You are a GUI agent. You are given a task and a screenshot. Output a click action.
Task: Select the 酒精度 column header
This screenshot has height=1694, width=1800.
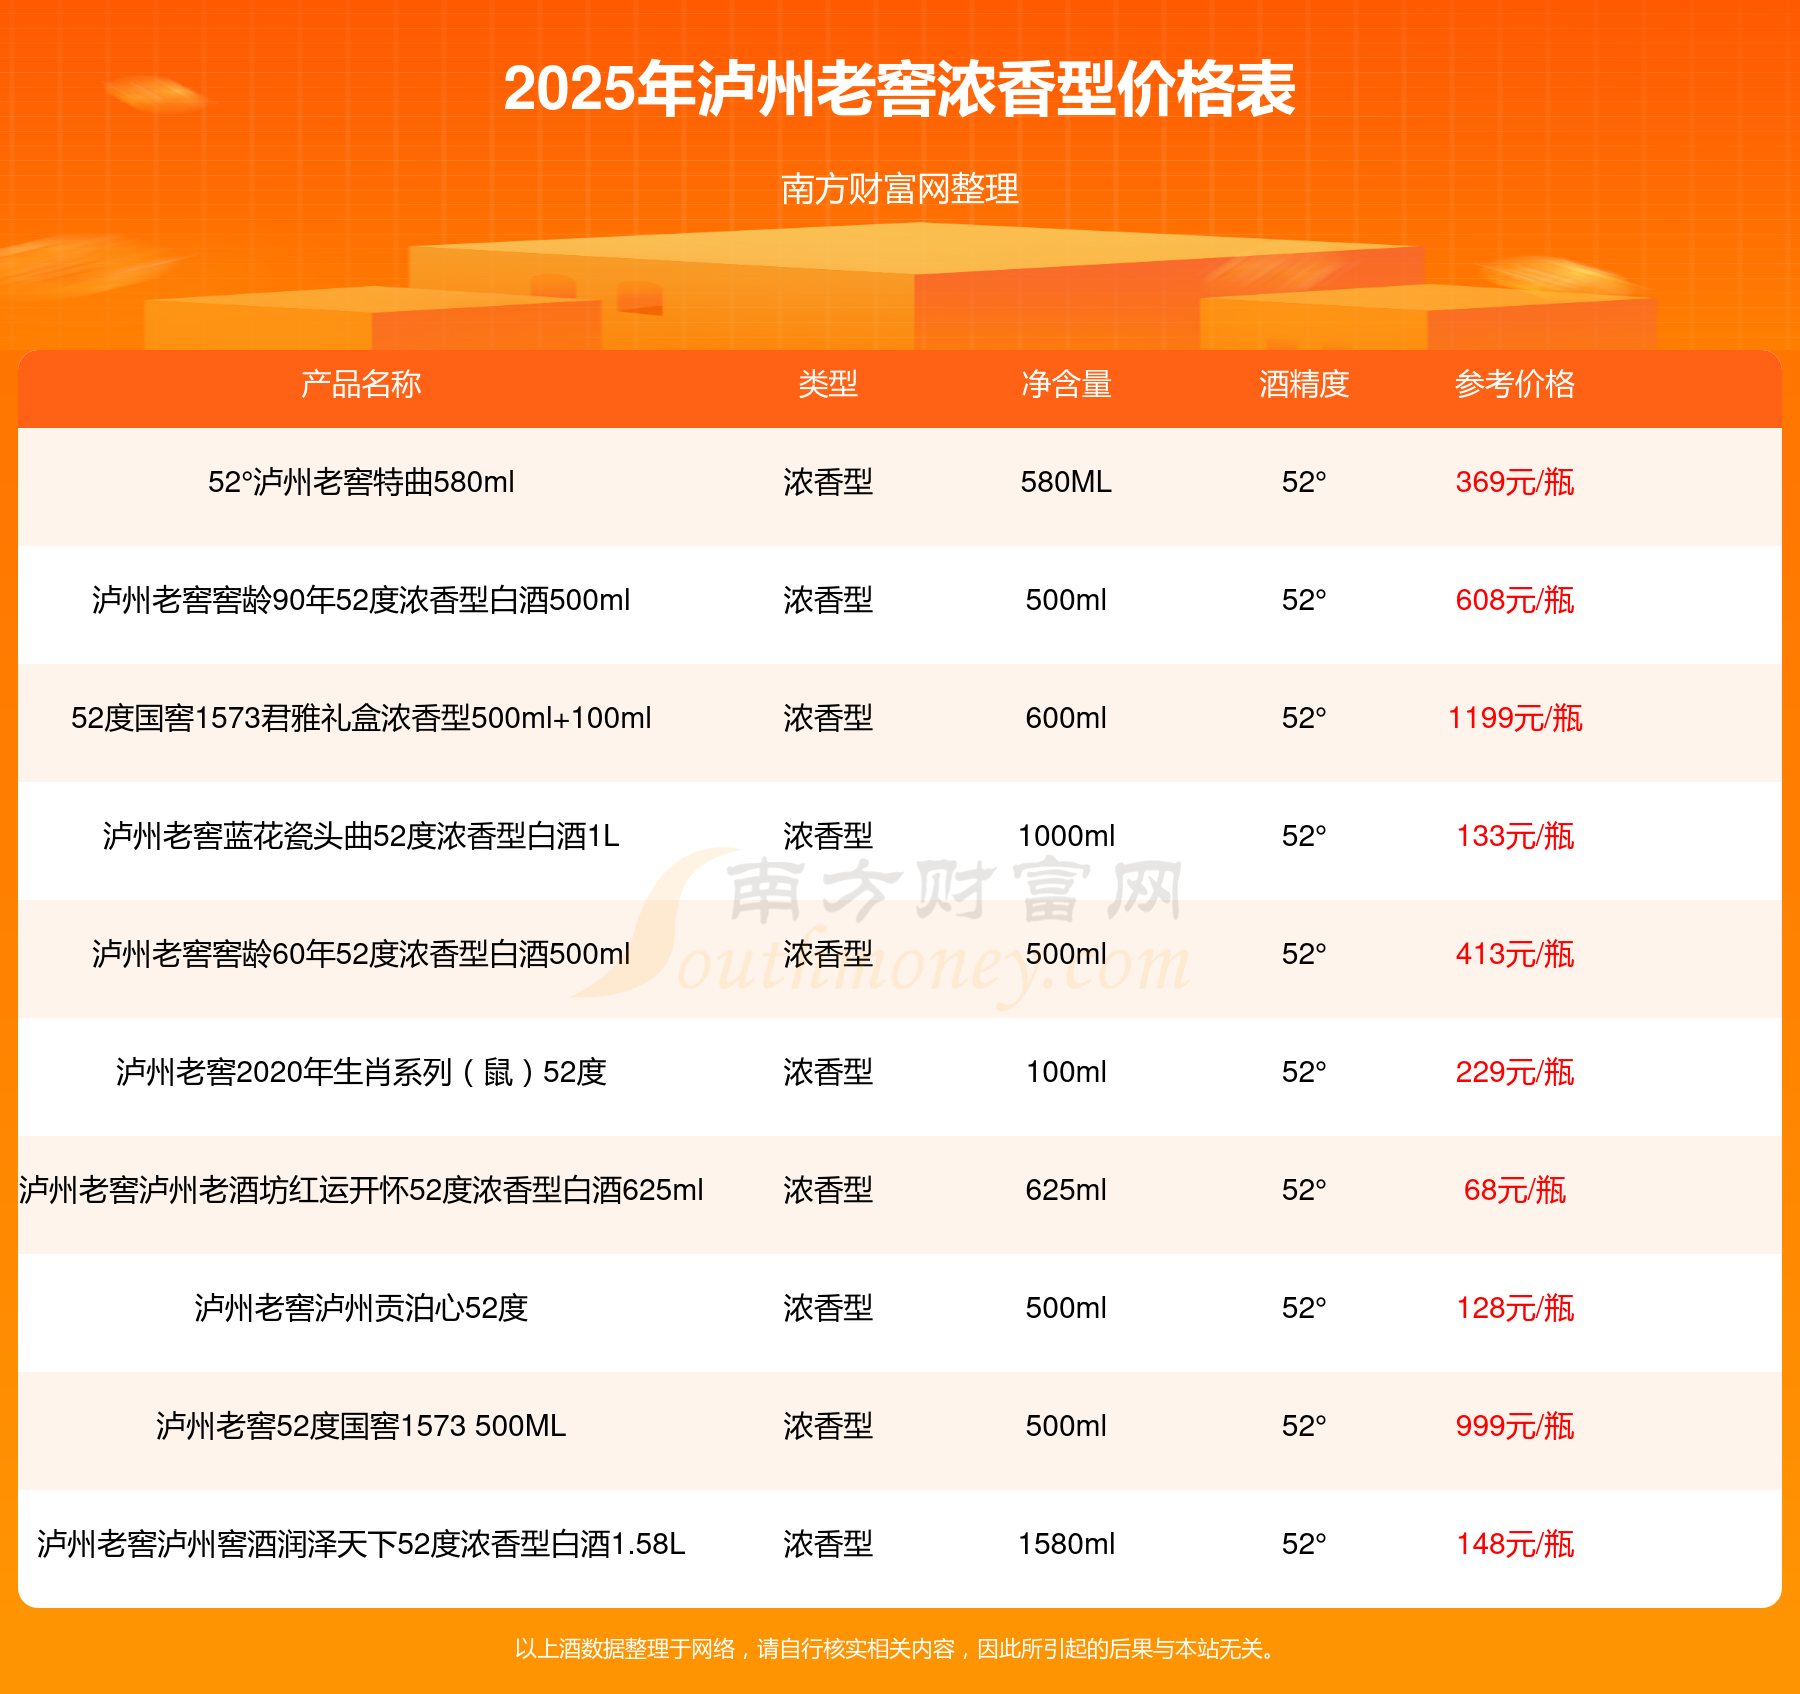click(1304, 384)
